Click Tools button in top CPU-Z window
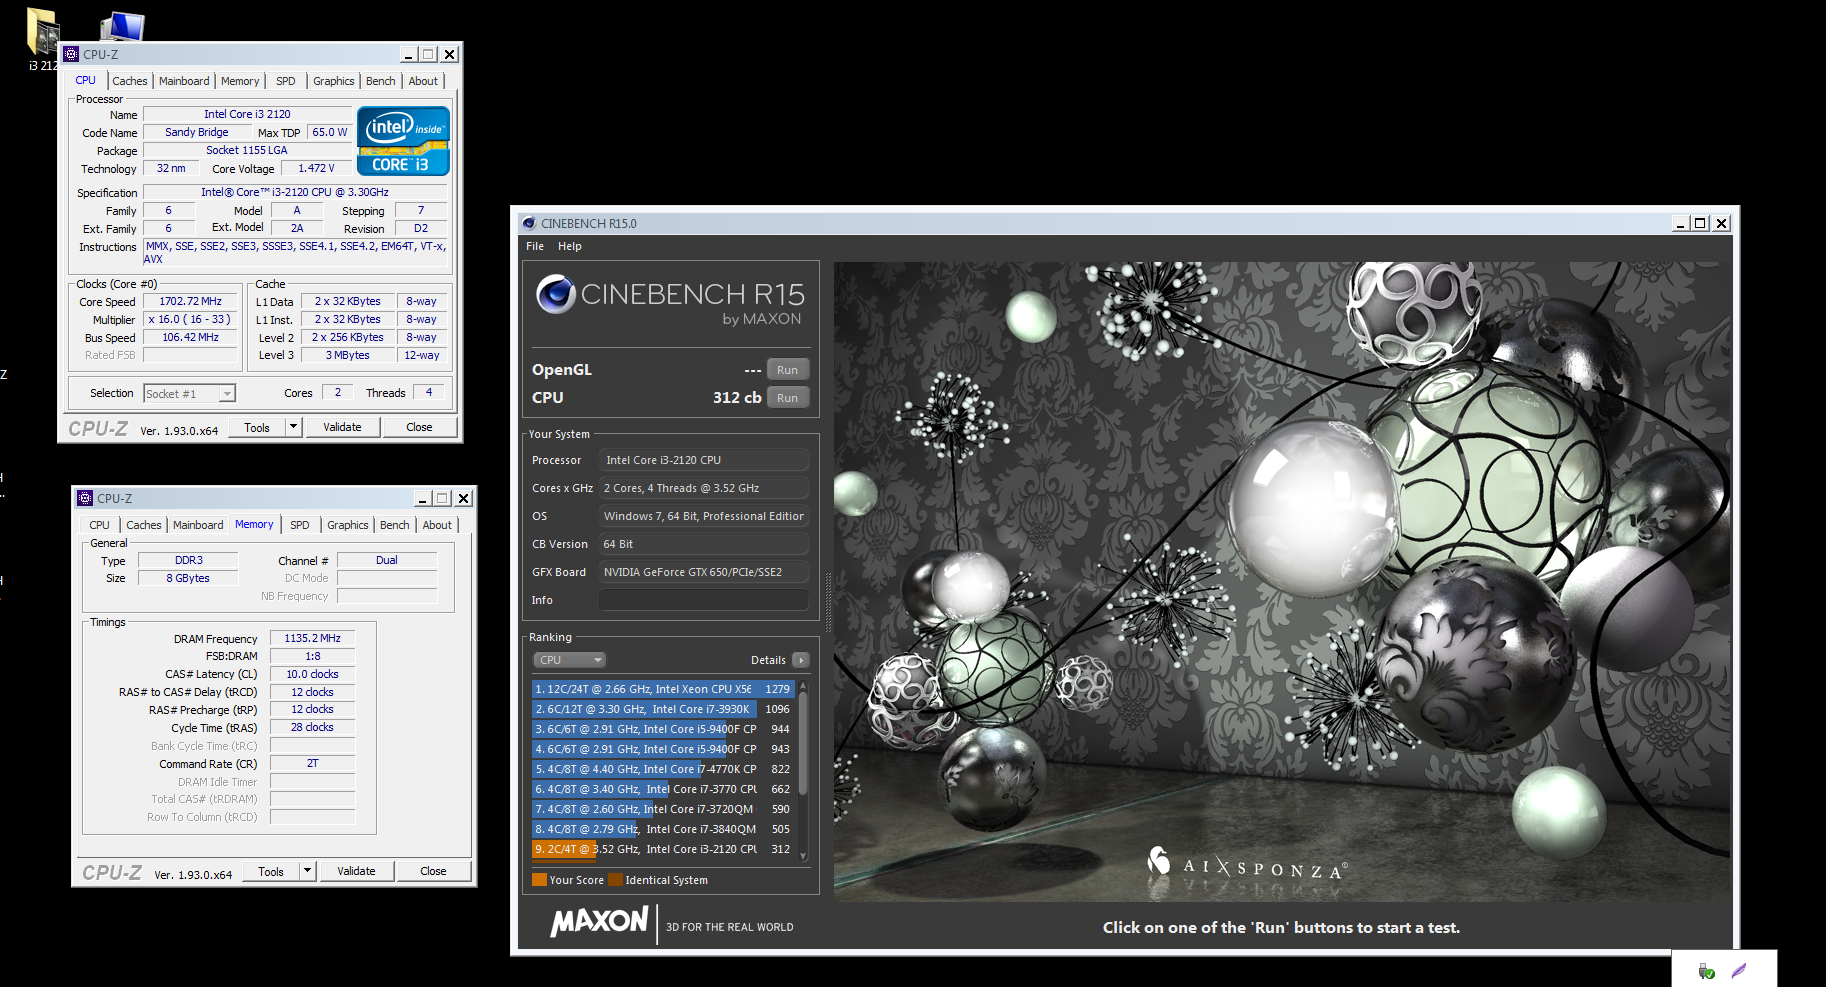The width and height of the screenshot is (1826, 987). point(257,427)
